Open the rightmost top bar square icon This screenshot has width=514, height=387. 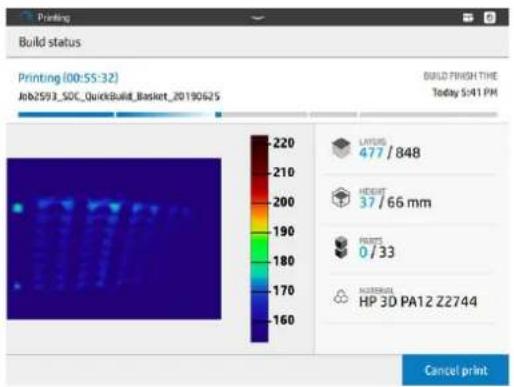pos(489,17)
